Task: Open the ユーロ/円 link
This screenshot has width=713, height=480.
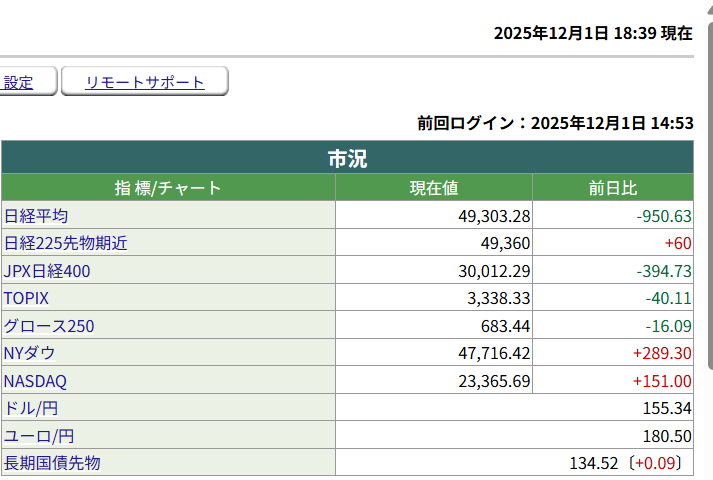Action: 39,436
